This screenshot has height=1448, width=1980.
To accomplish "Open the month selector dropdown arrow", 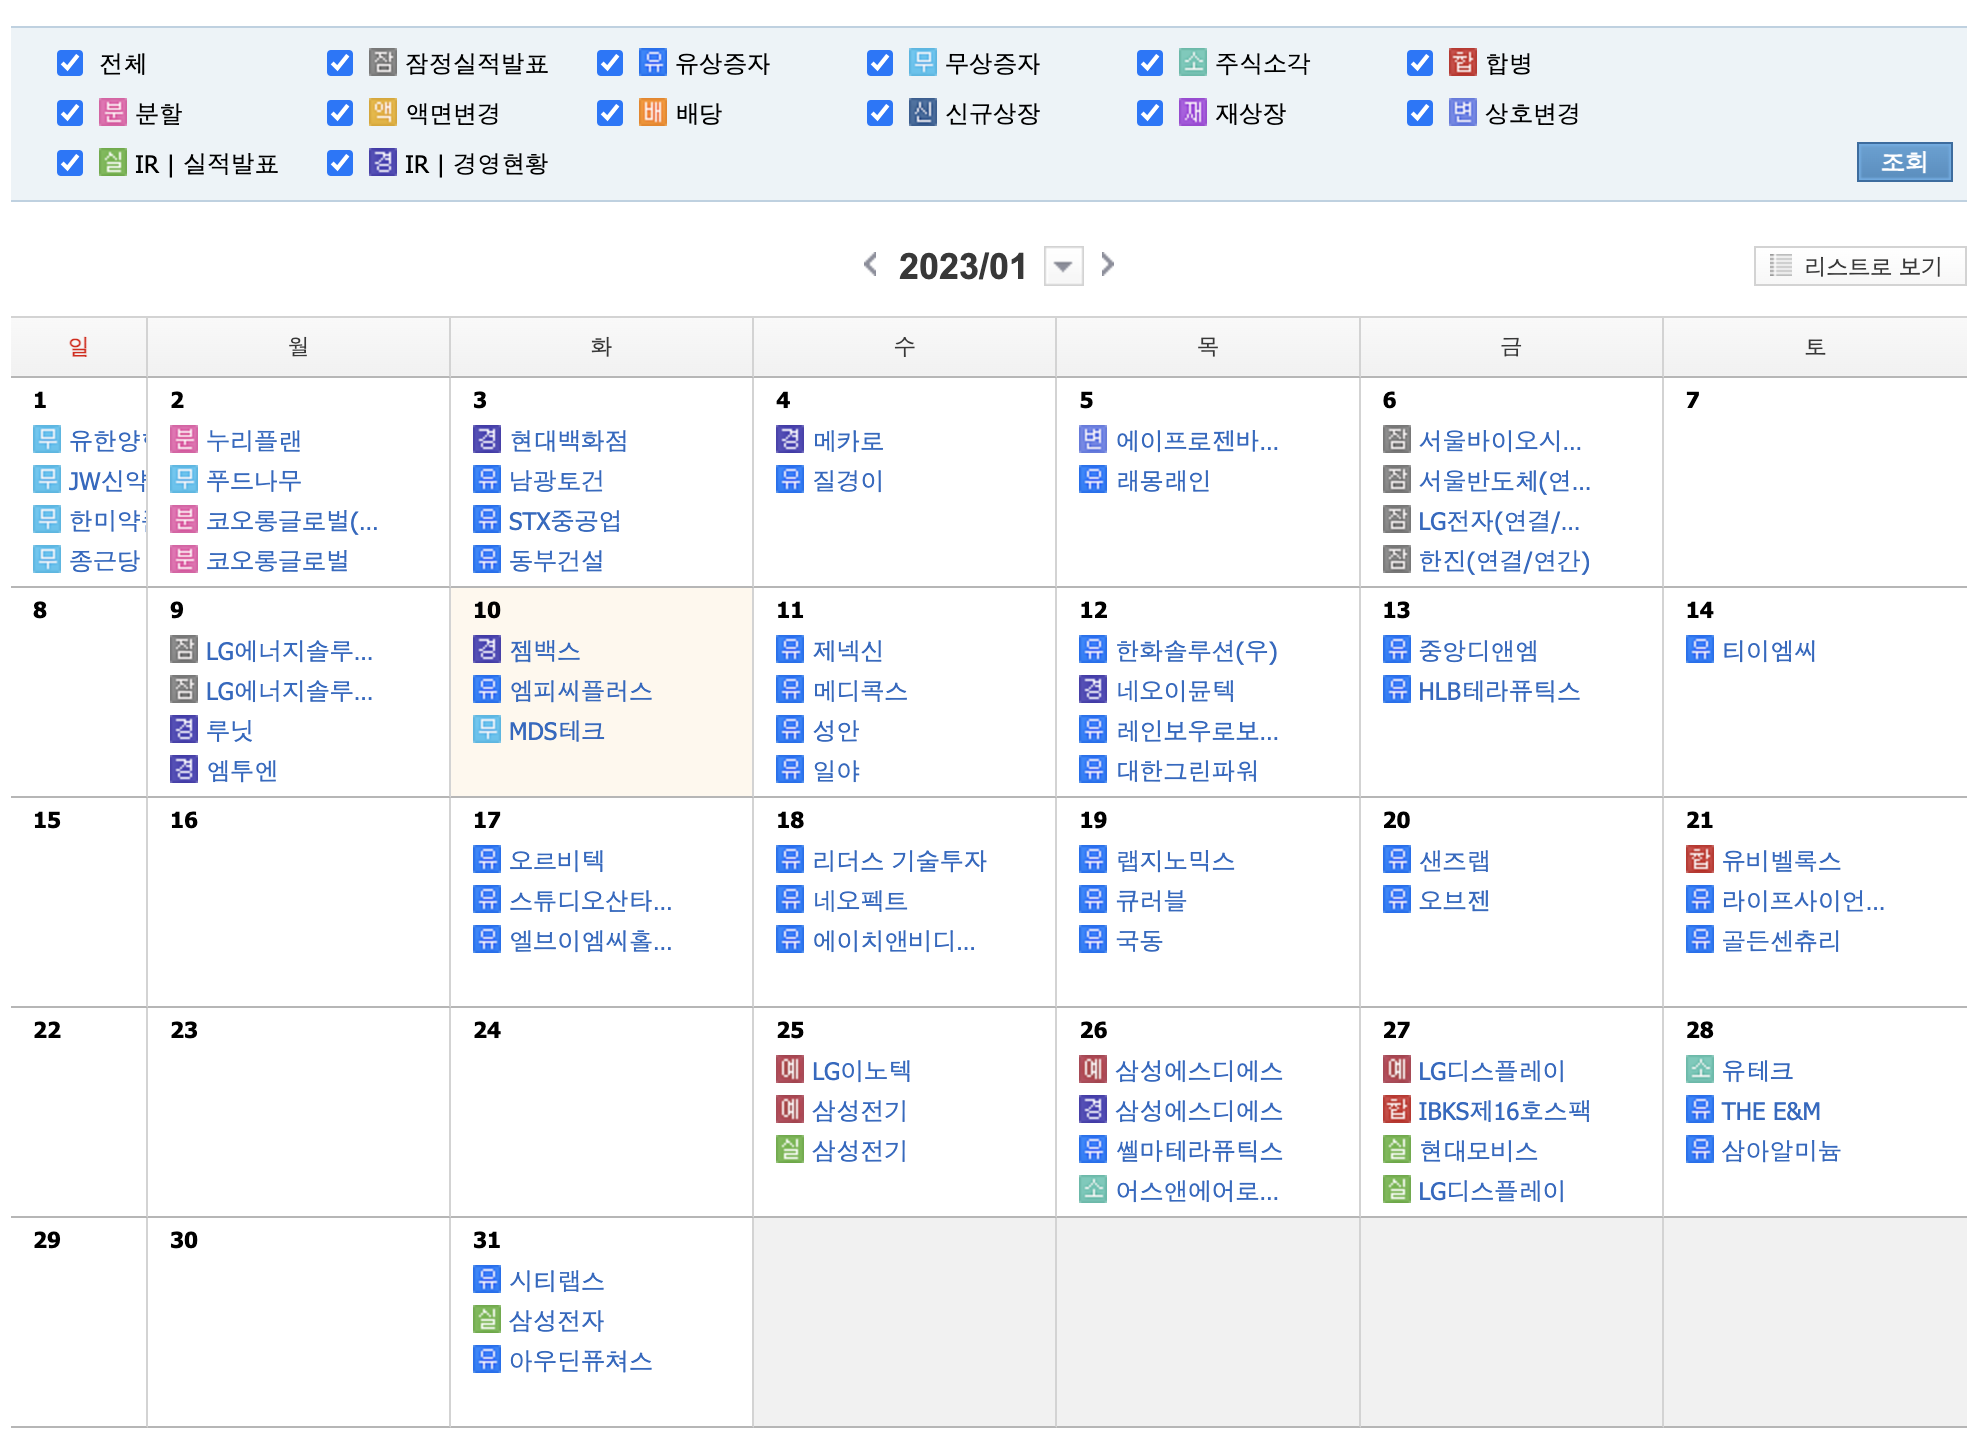I will (x=1063, y=266).
